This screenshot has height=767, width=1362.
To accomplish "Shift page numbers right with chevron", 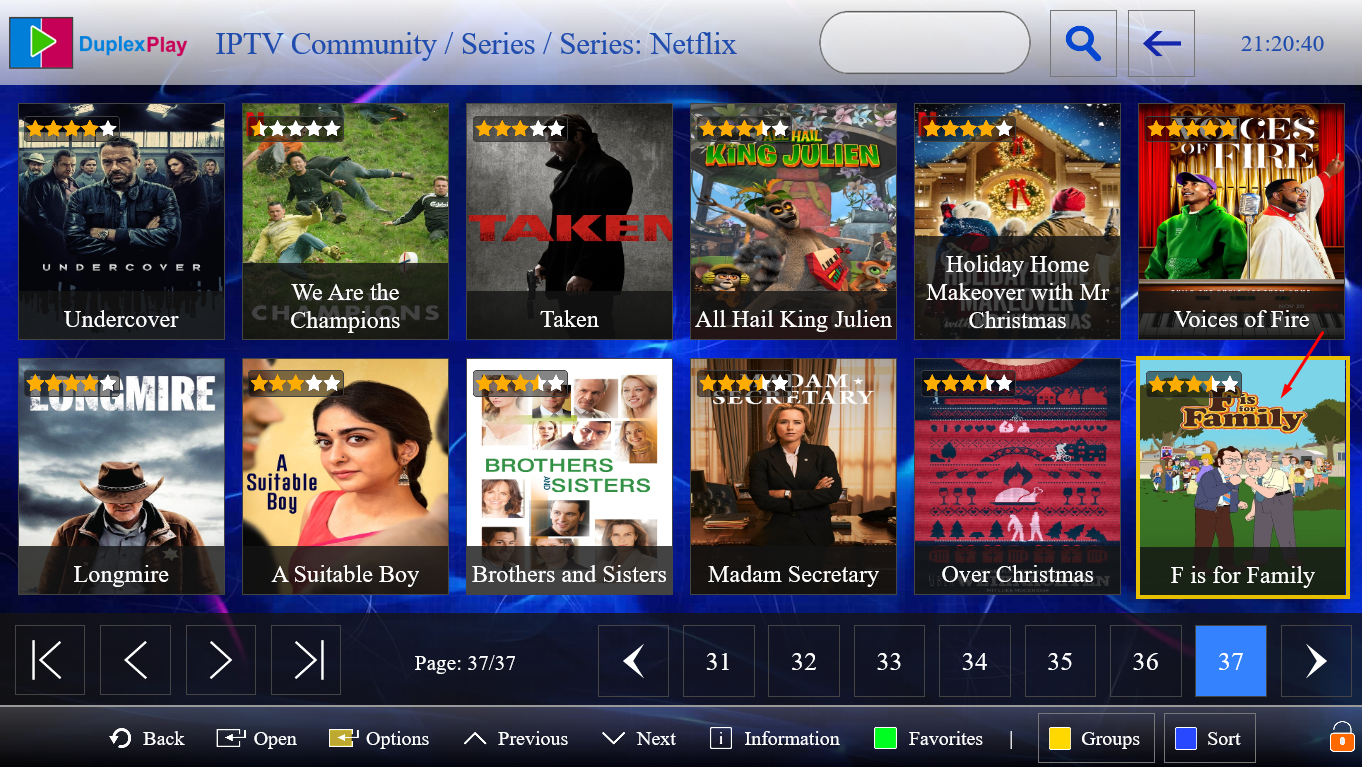I will coord(1316,661).
